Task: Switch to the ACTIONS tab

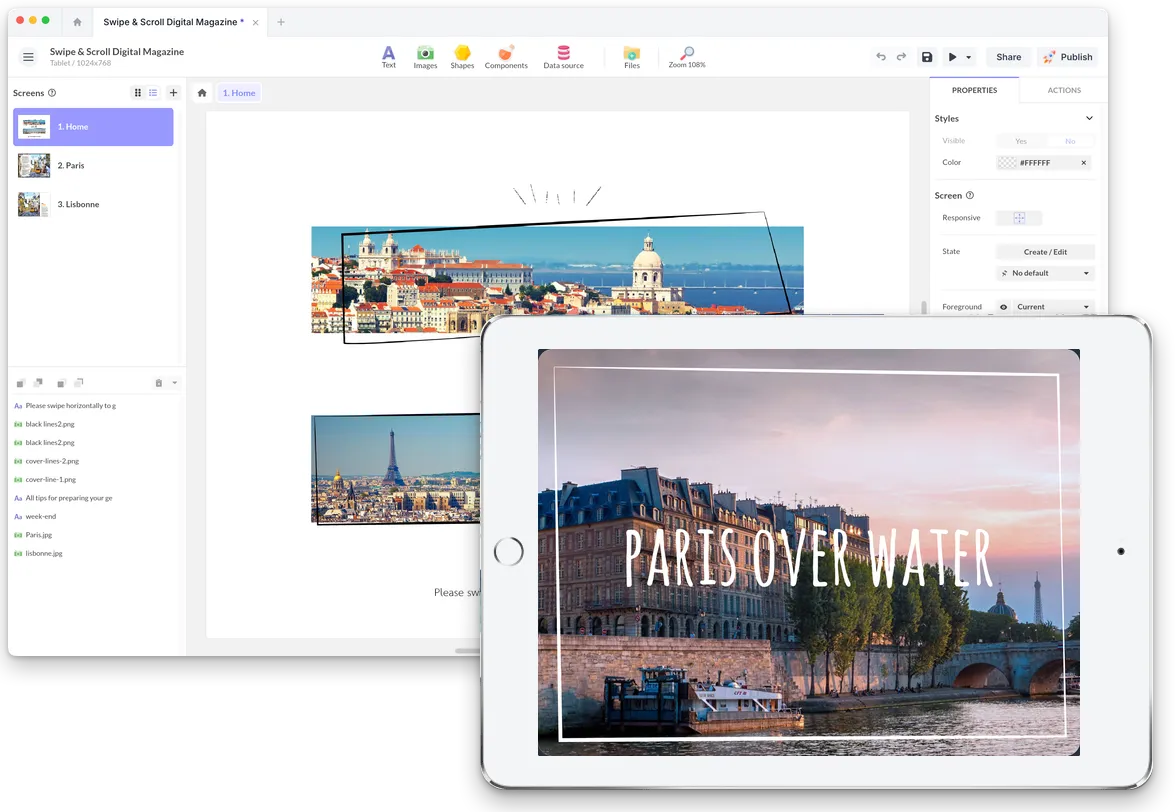Action: pyautogui.click(x=1064, y=91)
